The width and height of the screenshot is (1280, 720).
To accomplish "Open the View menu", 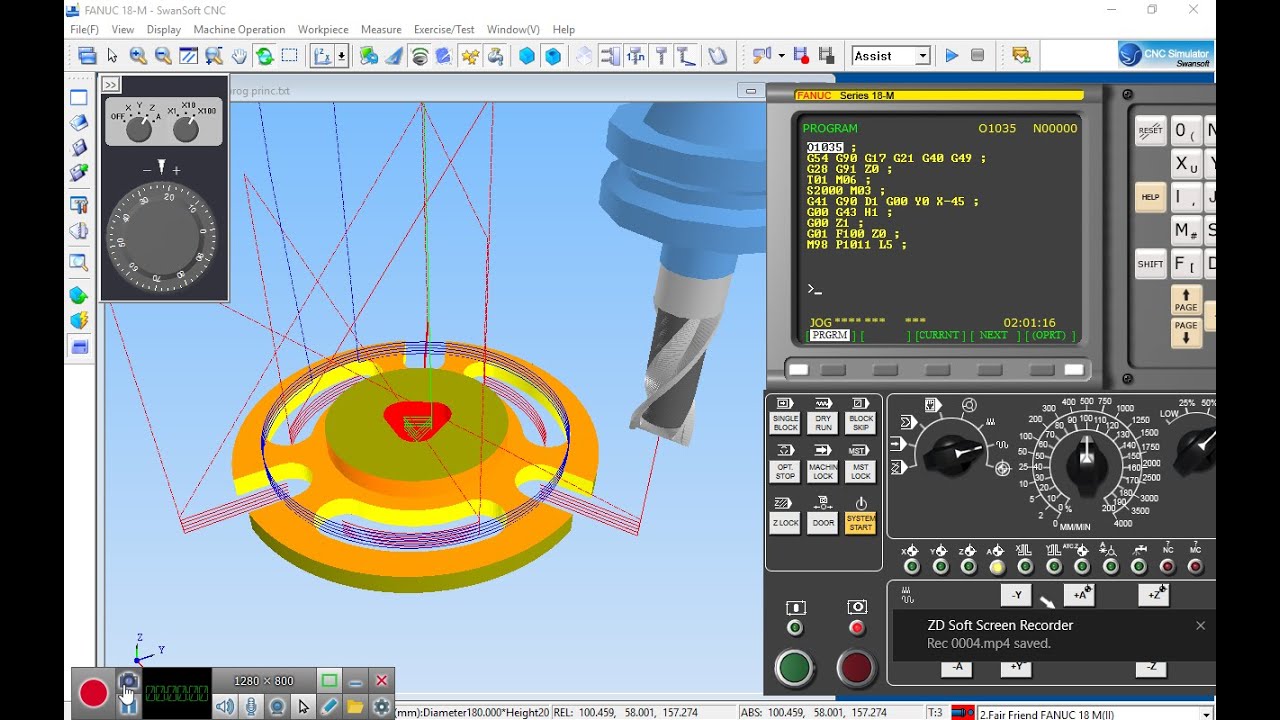I will coord(123,30).
